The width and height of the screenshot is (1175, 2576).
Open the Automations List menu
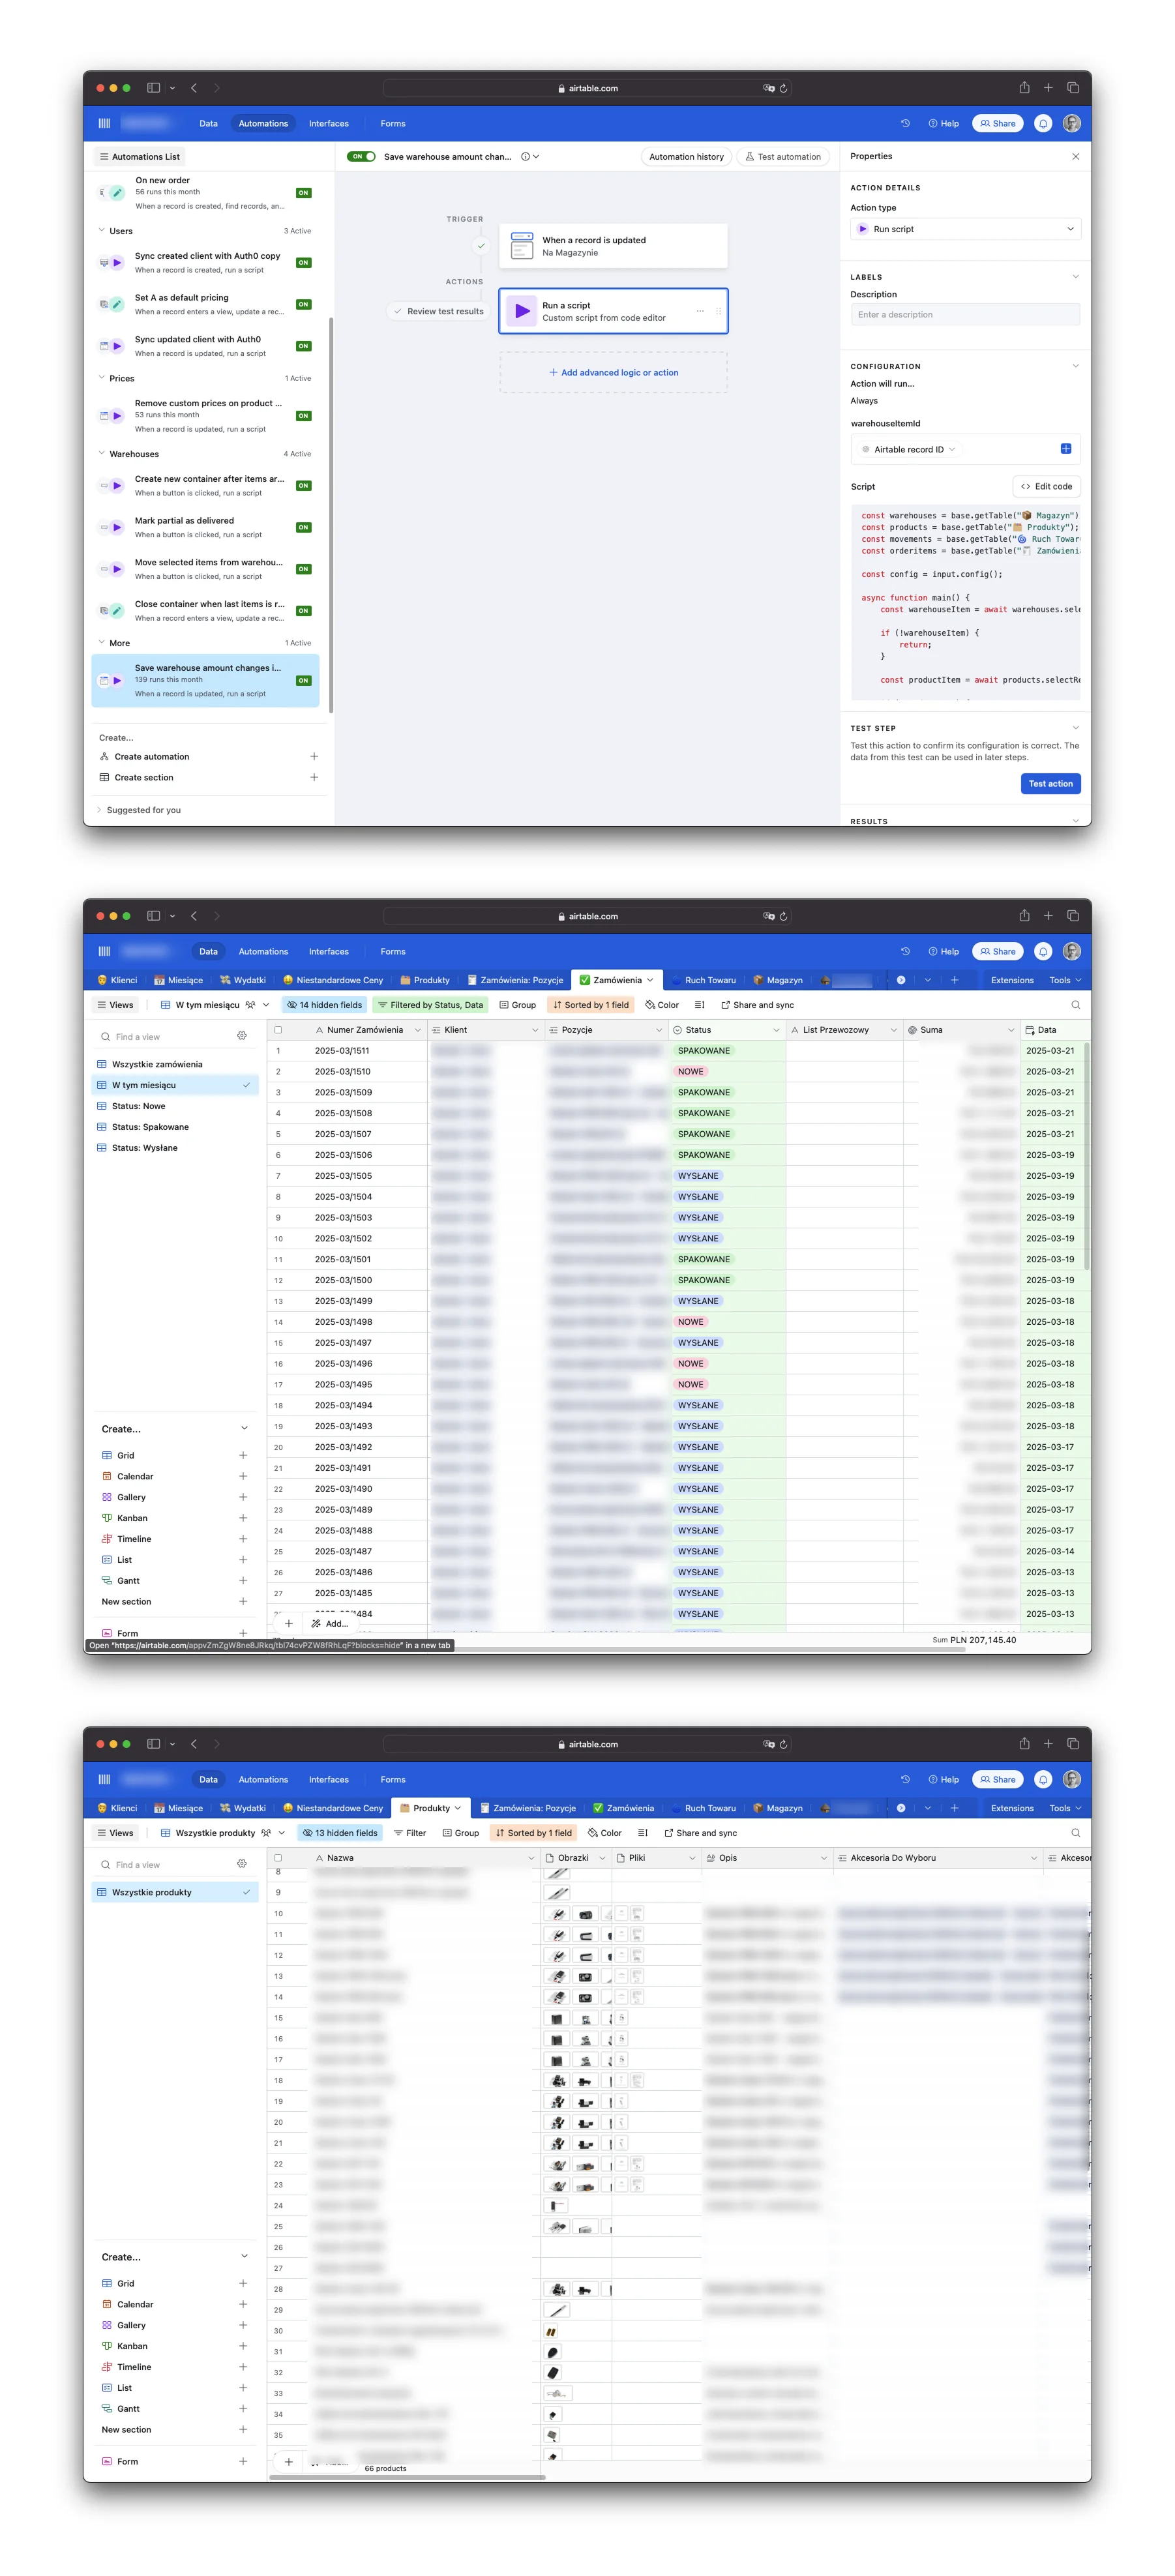click(139, 157)
